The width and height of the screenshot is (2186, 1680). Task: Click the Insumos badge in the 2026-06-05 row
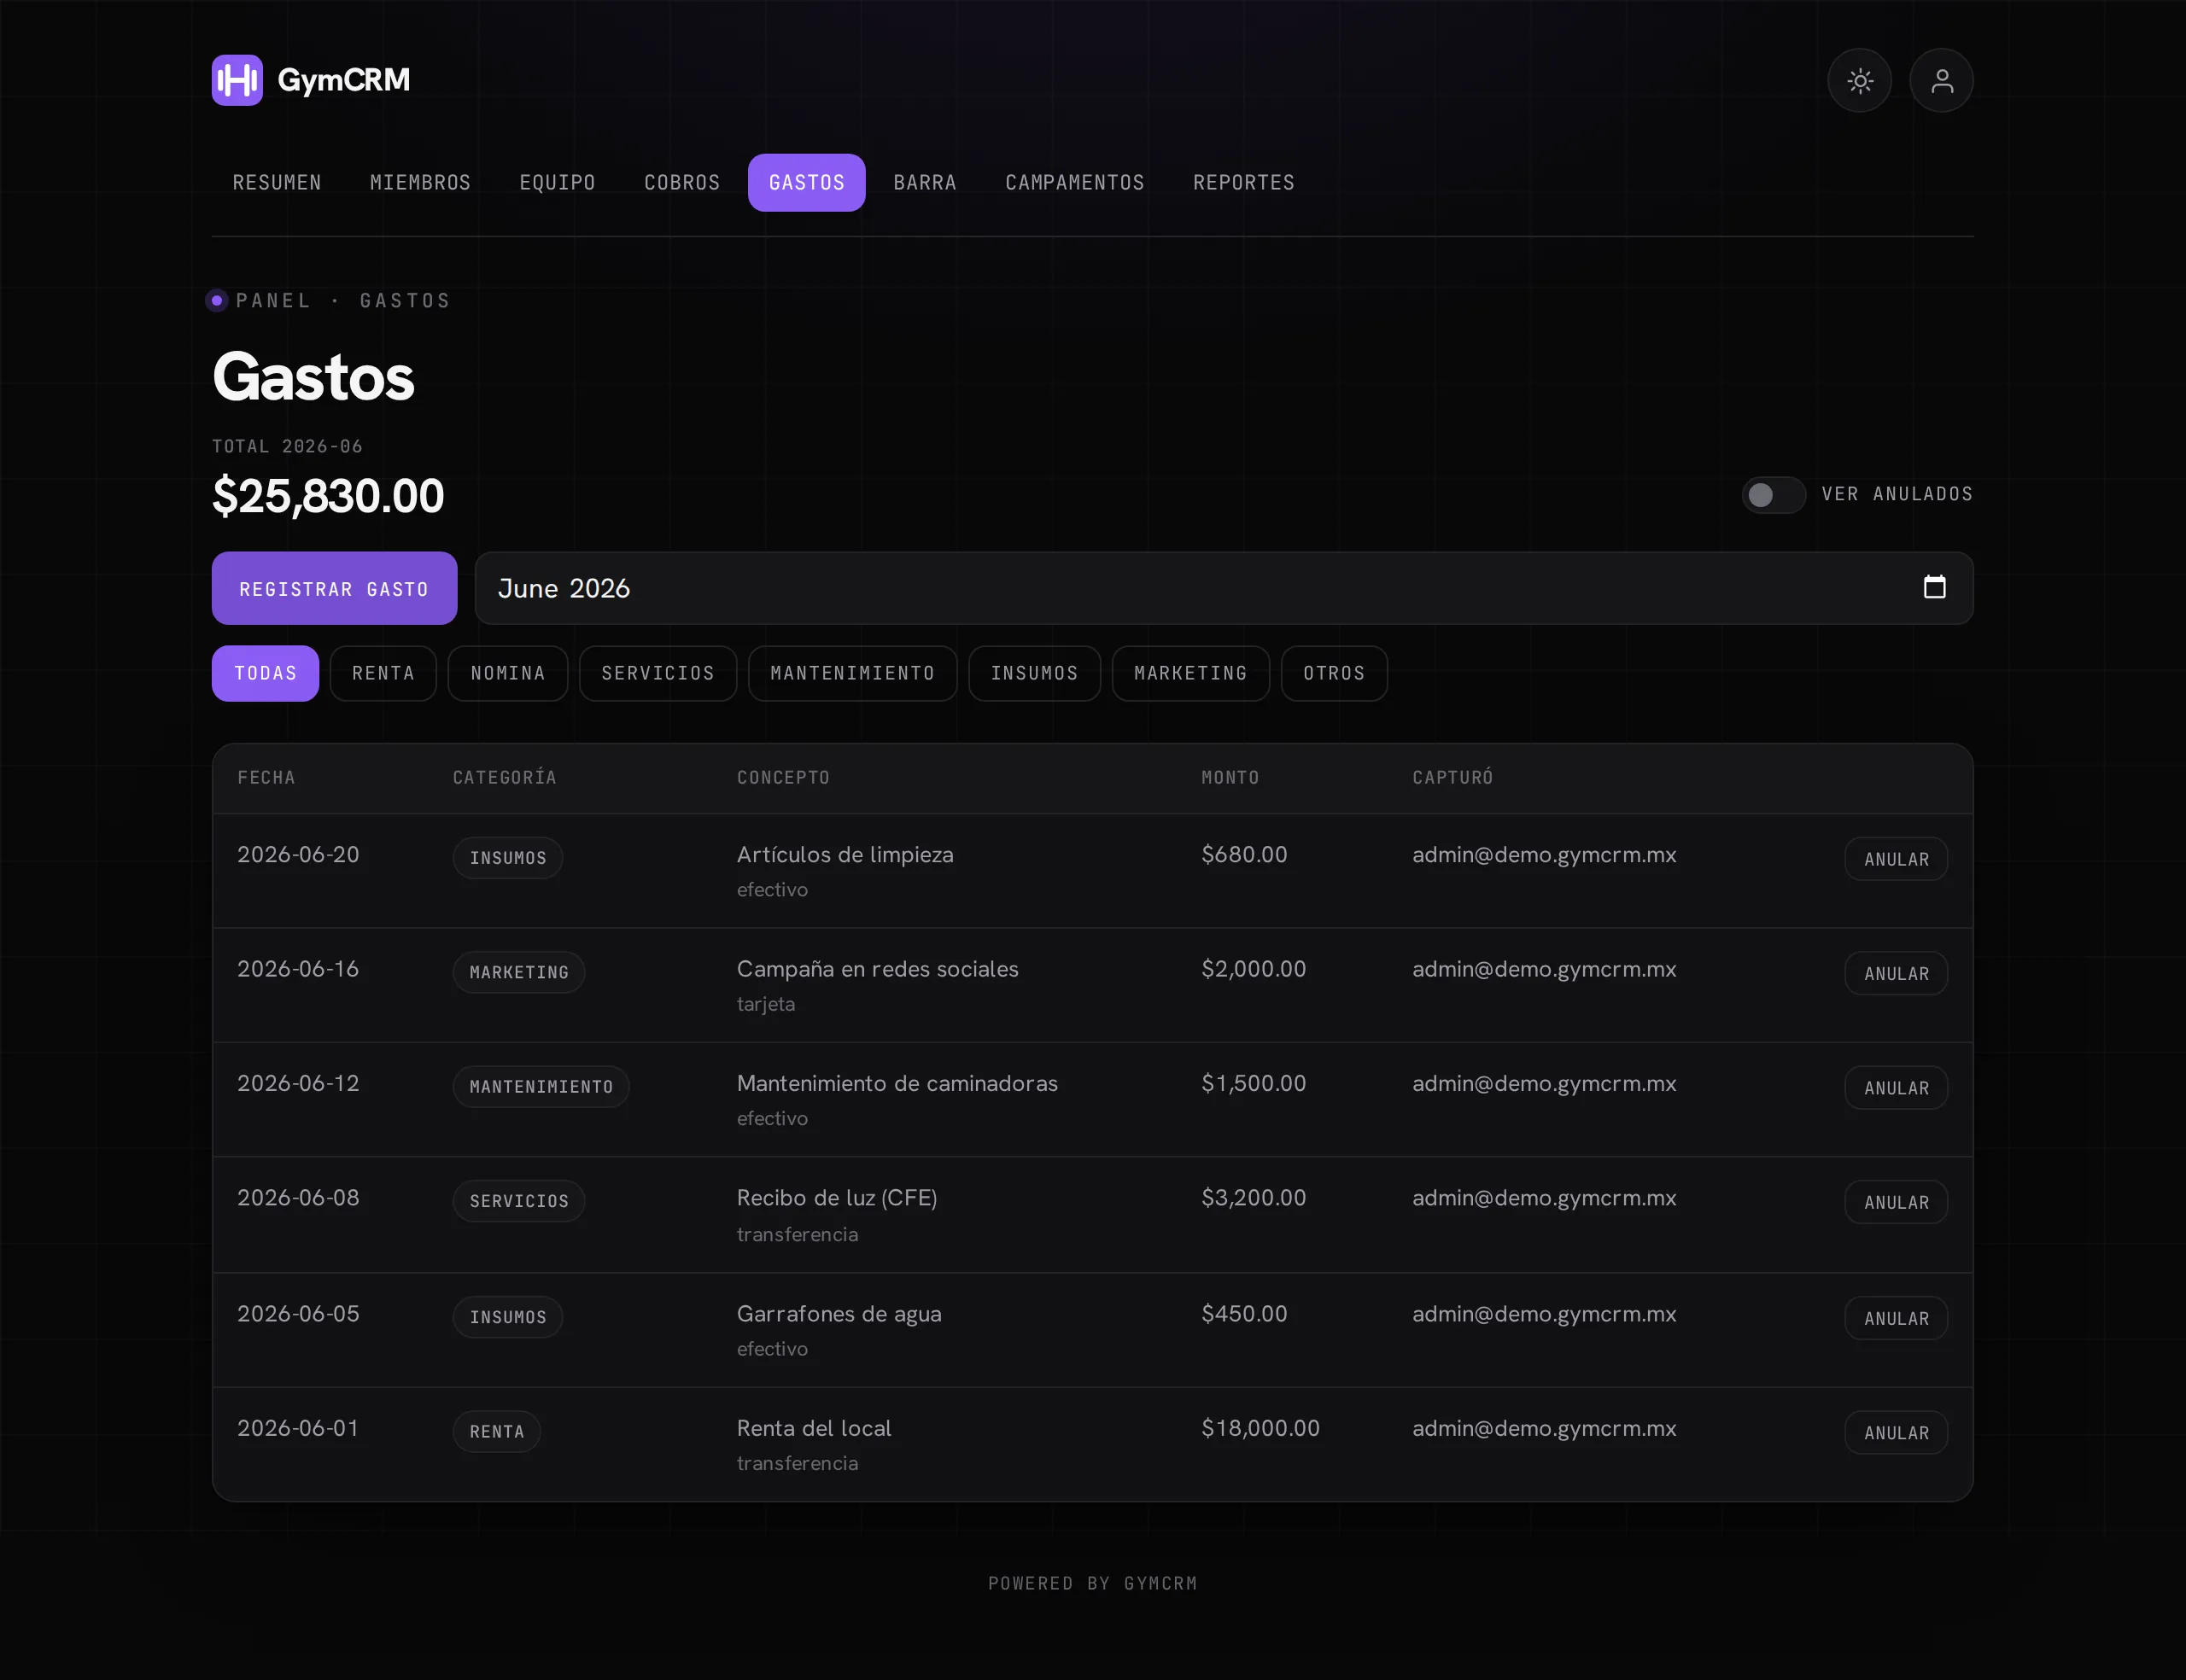click(508, 1317)
